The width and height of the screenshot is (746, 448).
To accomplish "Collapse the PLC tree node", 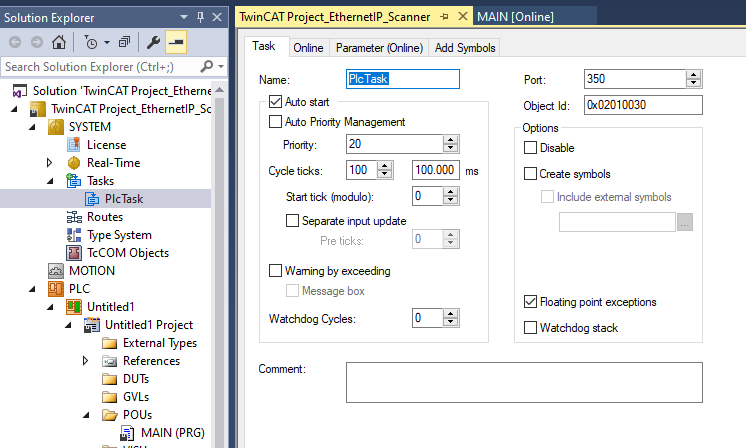I will pos(32,289).
